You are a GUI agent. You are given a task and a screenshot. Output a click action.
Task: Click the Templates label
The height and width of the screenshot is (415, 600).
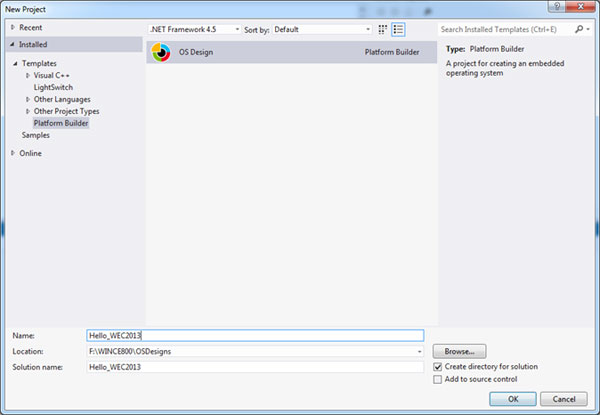39,63
